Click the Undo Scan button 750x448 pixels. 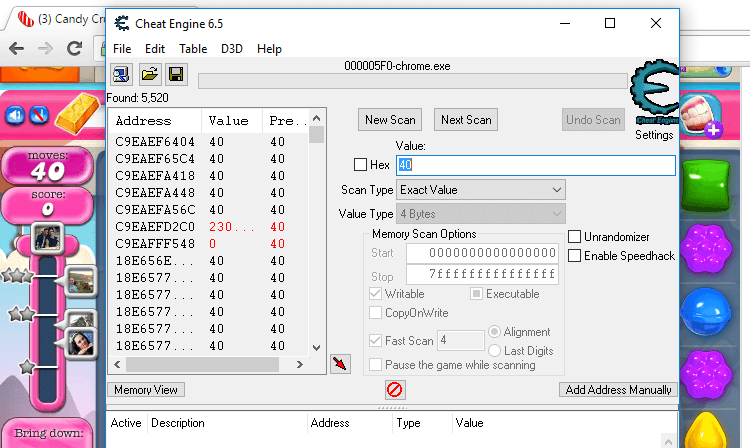point(593,120)
